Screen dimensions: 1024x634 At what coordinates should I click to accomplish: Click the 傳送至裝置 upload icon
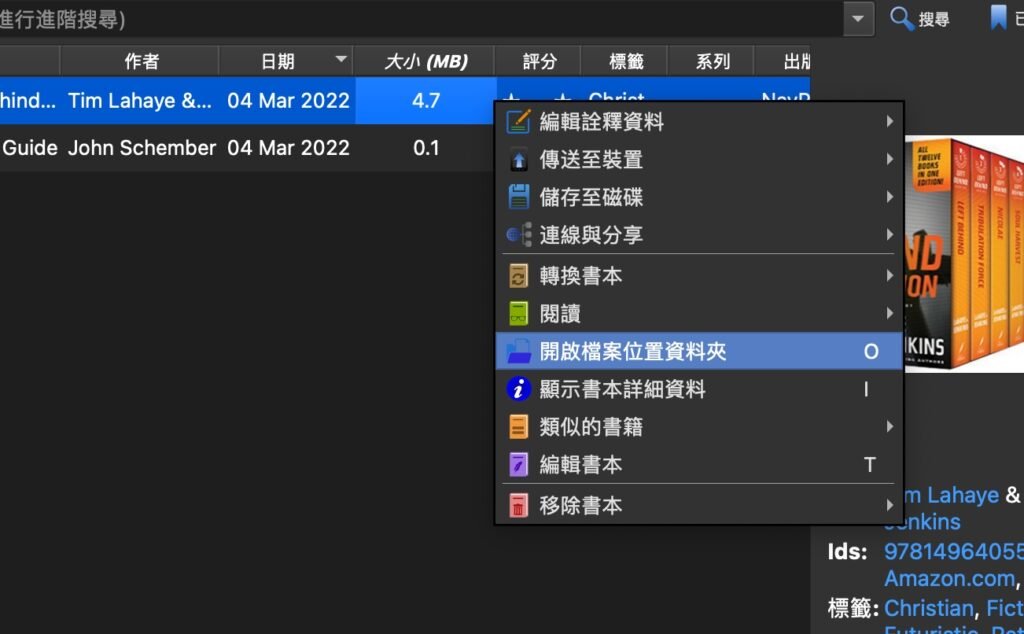[518, 160]
